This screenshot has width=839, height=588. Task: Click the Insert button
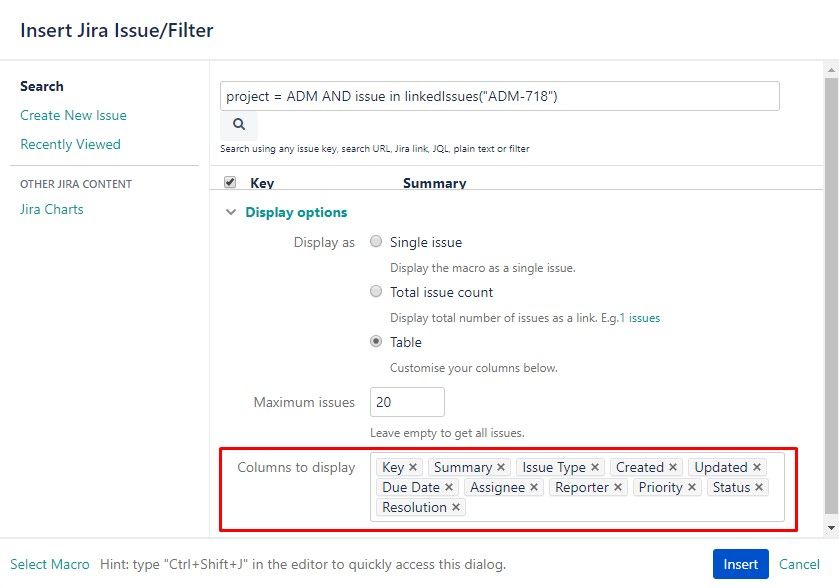pyautogui.click(x=741, y=564)
